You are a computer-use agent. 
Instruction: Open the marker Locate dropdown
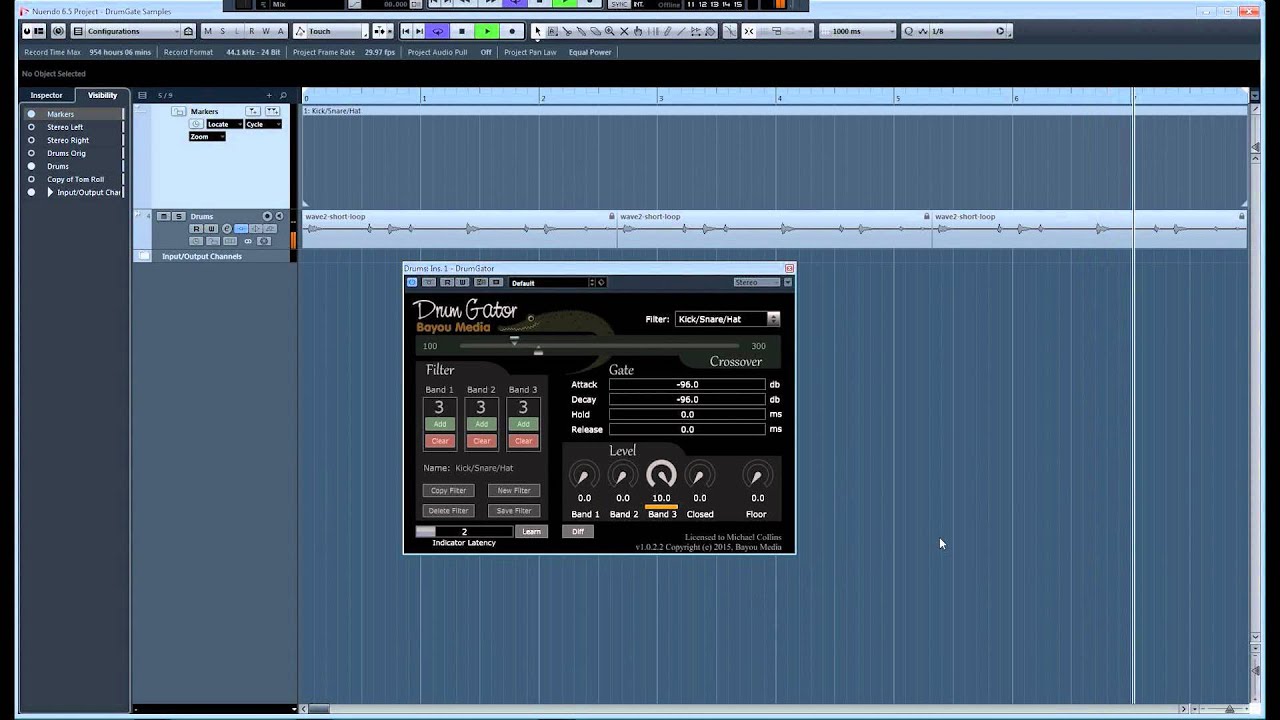tap(224, 124)
